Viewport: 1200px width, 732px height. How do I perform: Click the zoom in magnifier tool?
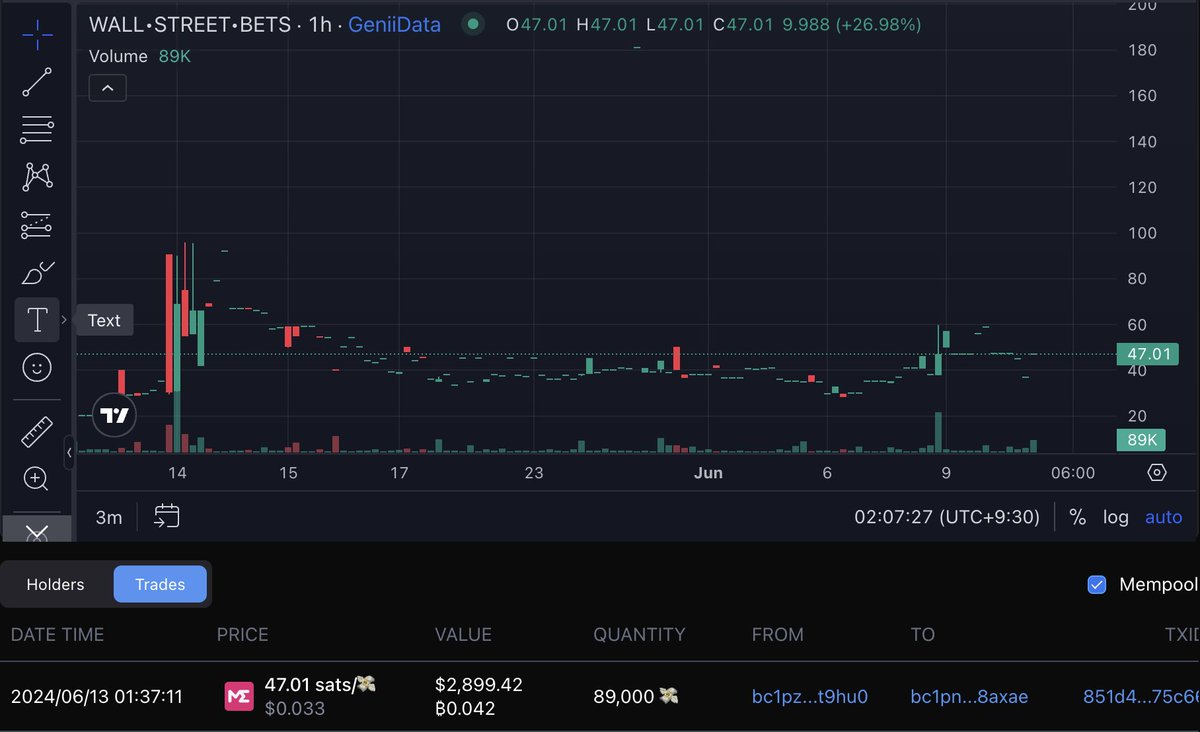point(37,479)
